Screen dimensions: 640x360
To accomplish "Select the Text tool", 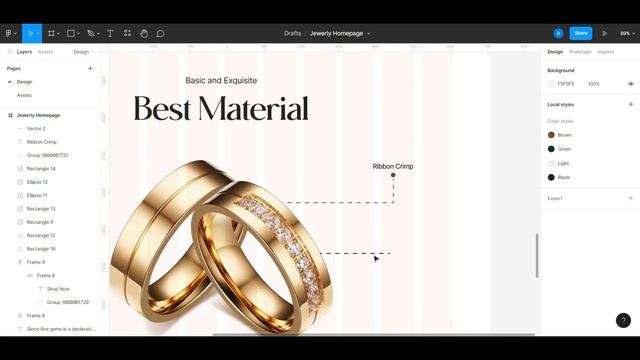I will [x=110, y=33].
